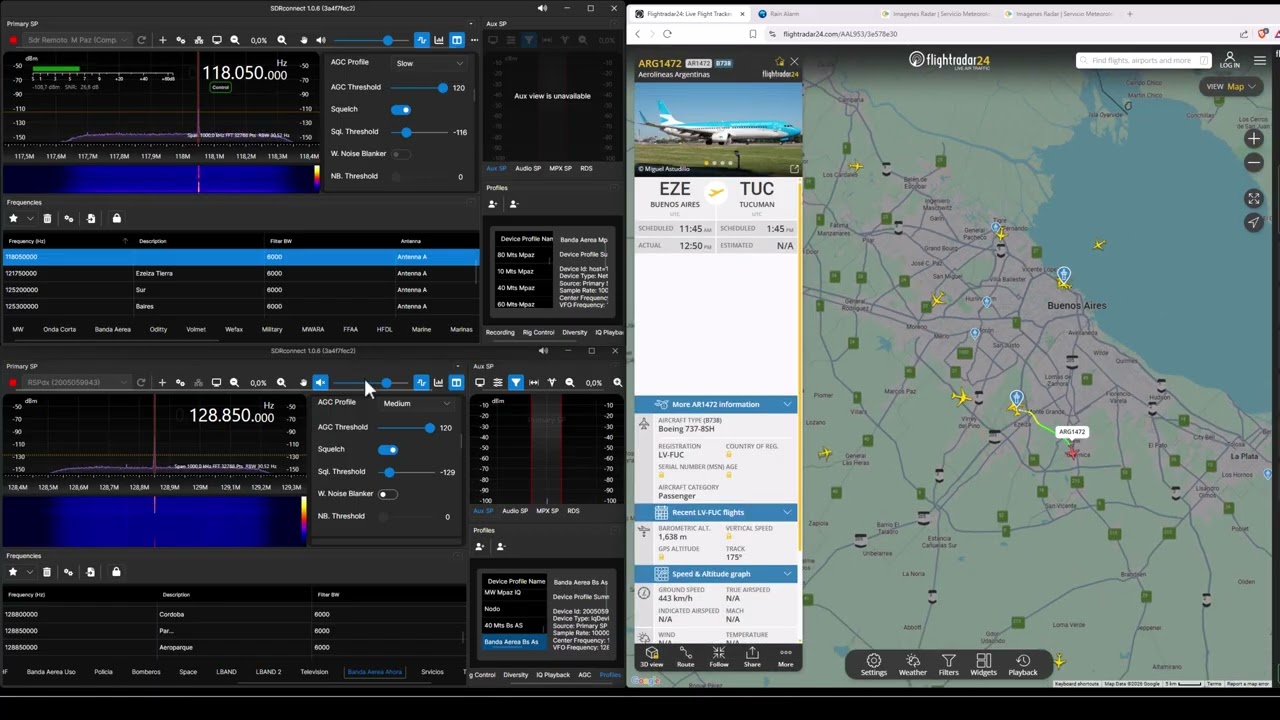The width and height of the screenshot is (1280, 720).
Task: Select Banda Aerea tab in top frequency banks
Action: (112, 329)
